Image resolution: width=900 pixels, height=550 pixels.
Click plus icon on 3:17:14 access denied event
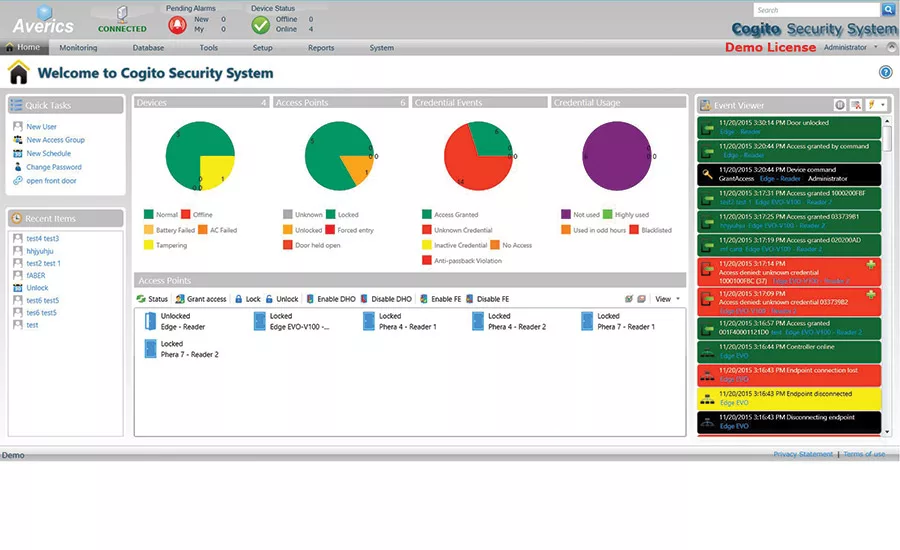[x=871, y=265]
